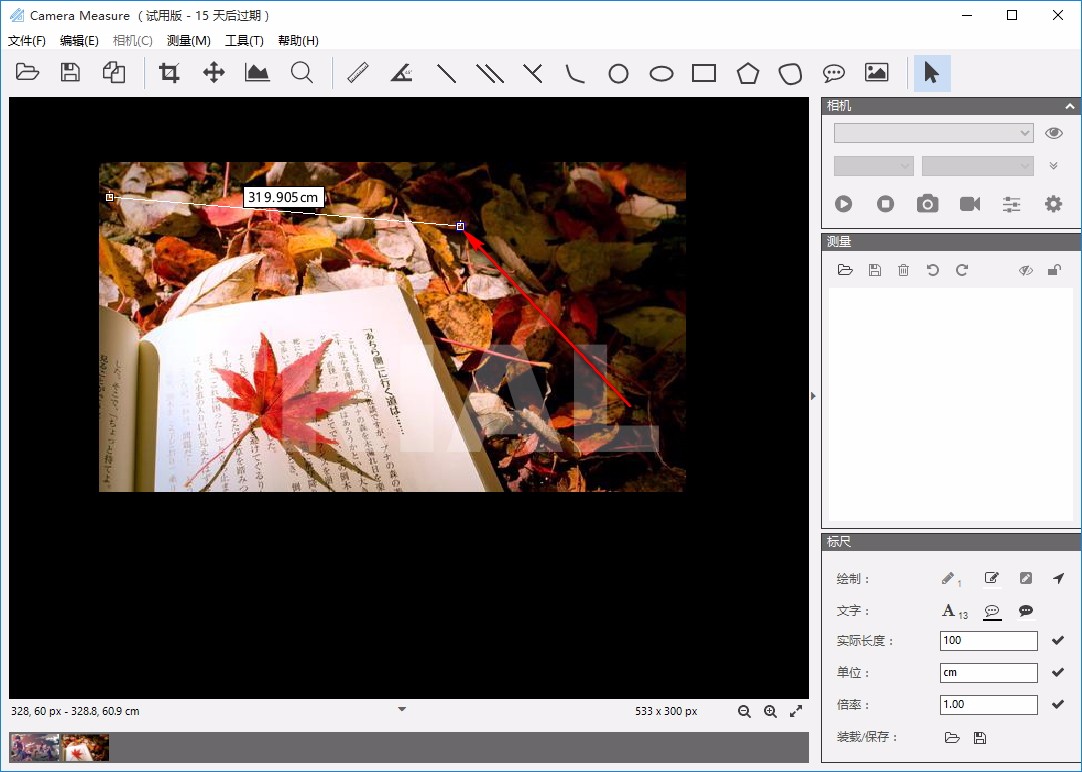1082x772 pixels.
Task: Collapse the 相机 panel with its chevron
Action: point(1069,105)
